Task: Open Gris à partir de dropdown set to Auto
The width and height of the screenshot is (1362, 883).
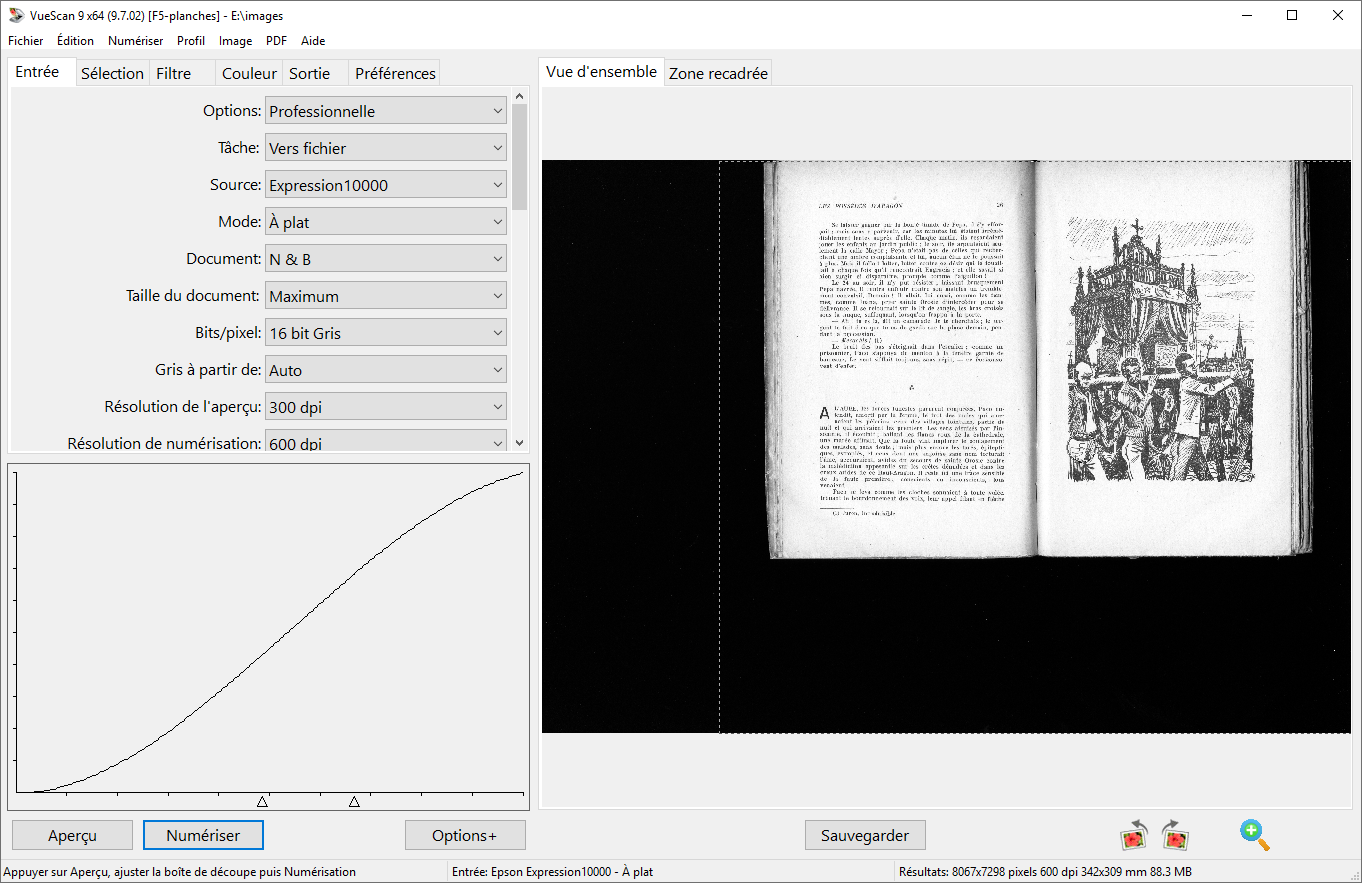Action: click(386, 370)
